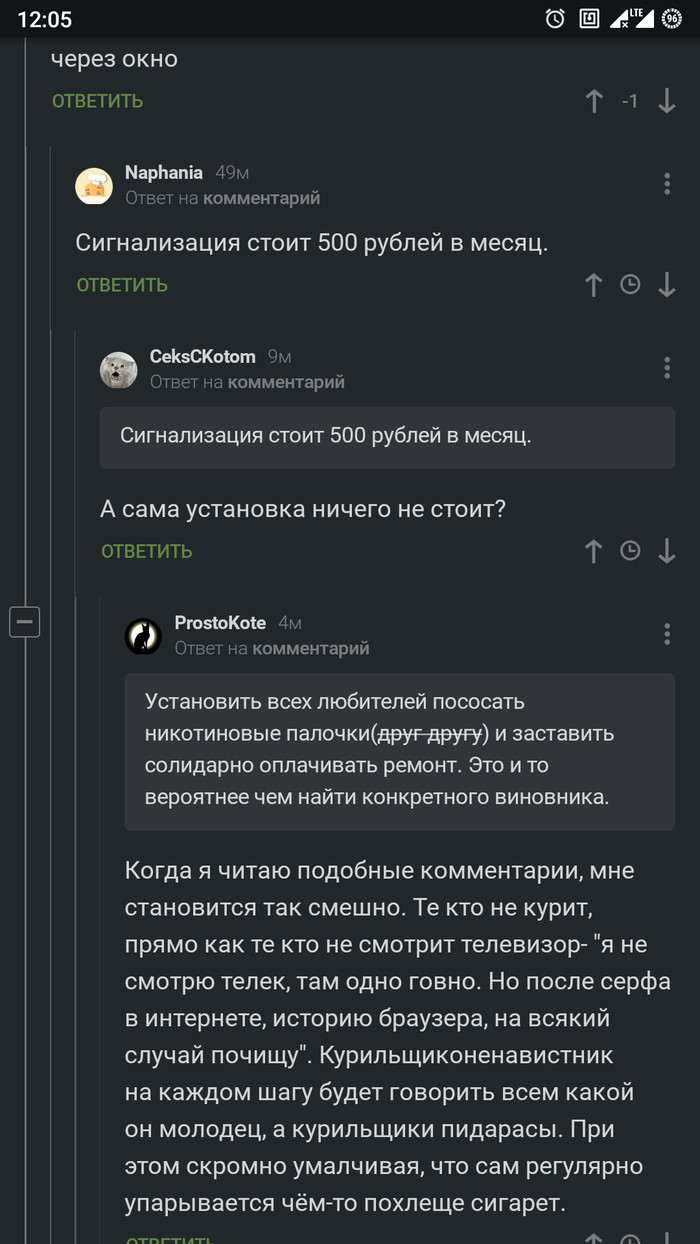
Task: Reply to the "через окно" comment
Action: click(x=98, y=101)
